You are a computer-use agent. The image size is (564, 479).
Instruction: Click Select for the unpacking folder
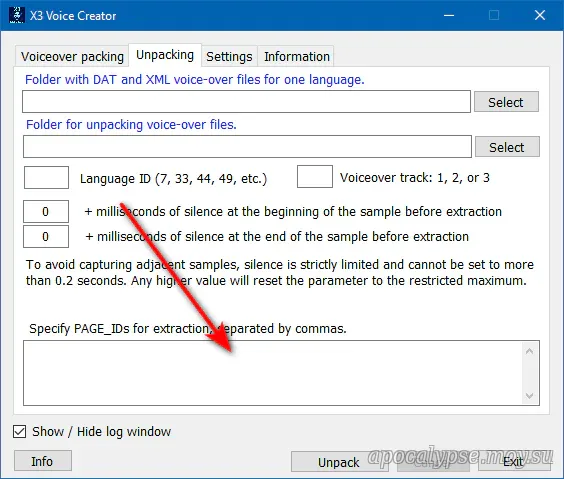coord(507,147)
